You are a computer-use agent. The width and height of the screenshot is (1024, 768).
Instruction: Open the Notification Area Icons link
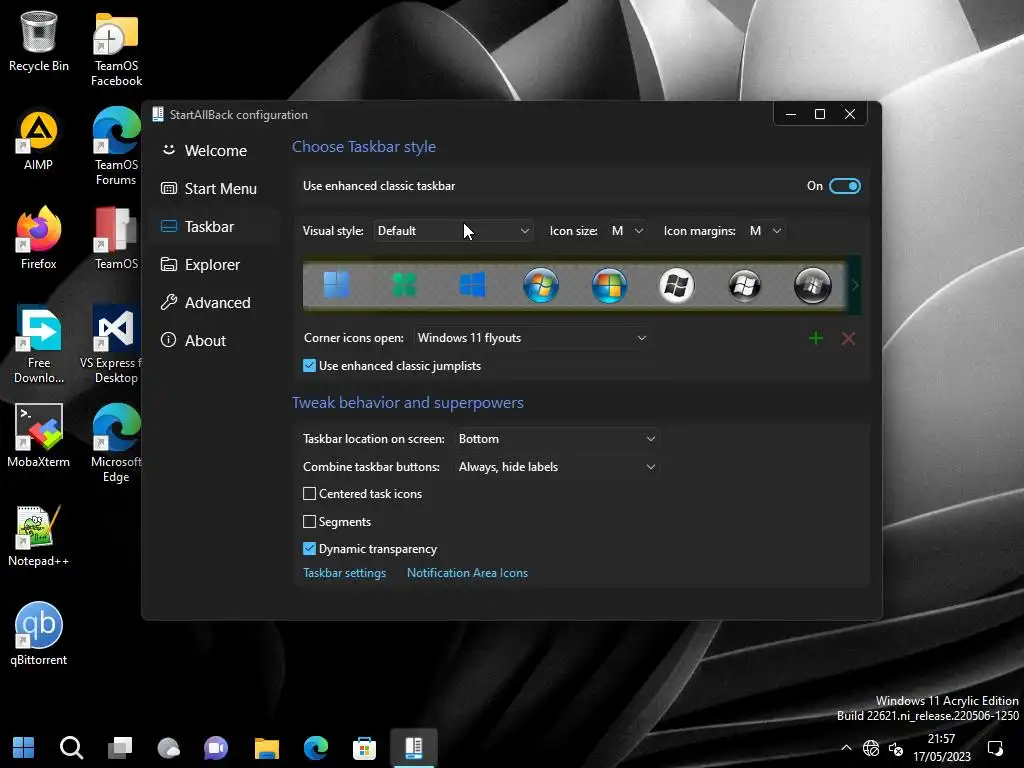coord(467,573)
